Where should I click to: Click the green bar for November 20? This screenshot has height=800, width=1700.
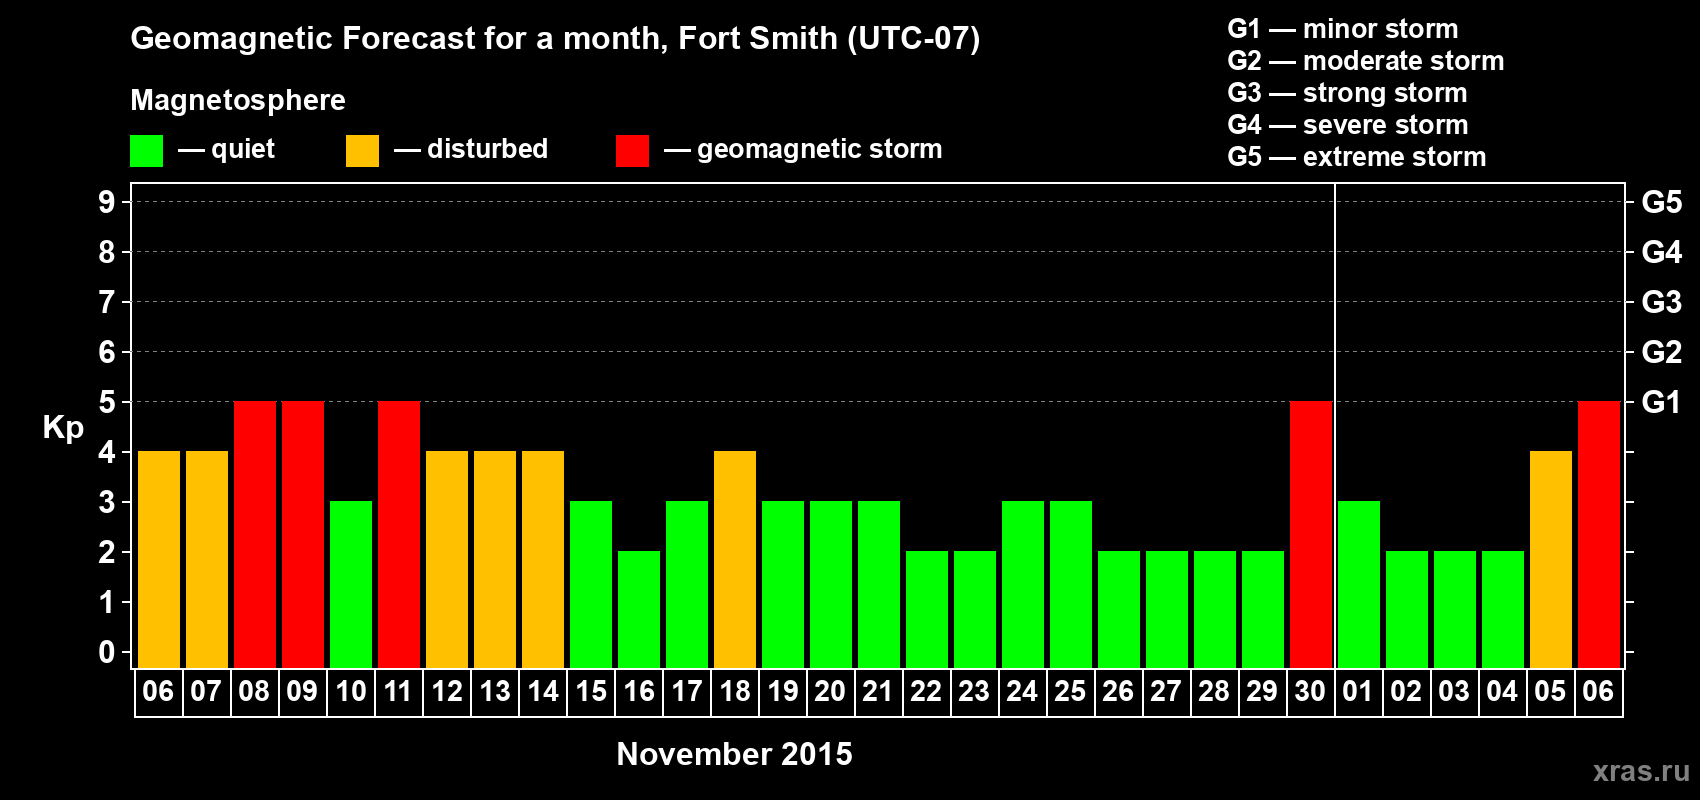[x=831, y=585]
